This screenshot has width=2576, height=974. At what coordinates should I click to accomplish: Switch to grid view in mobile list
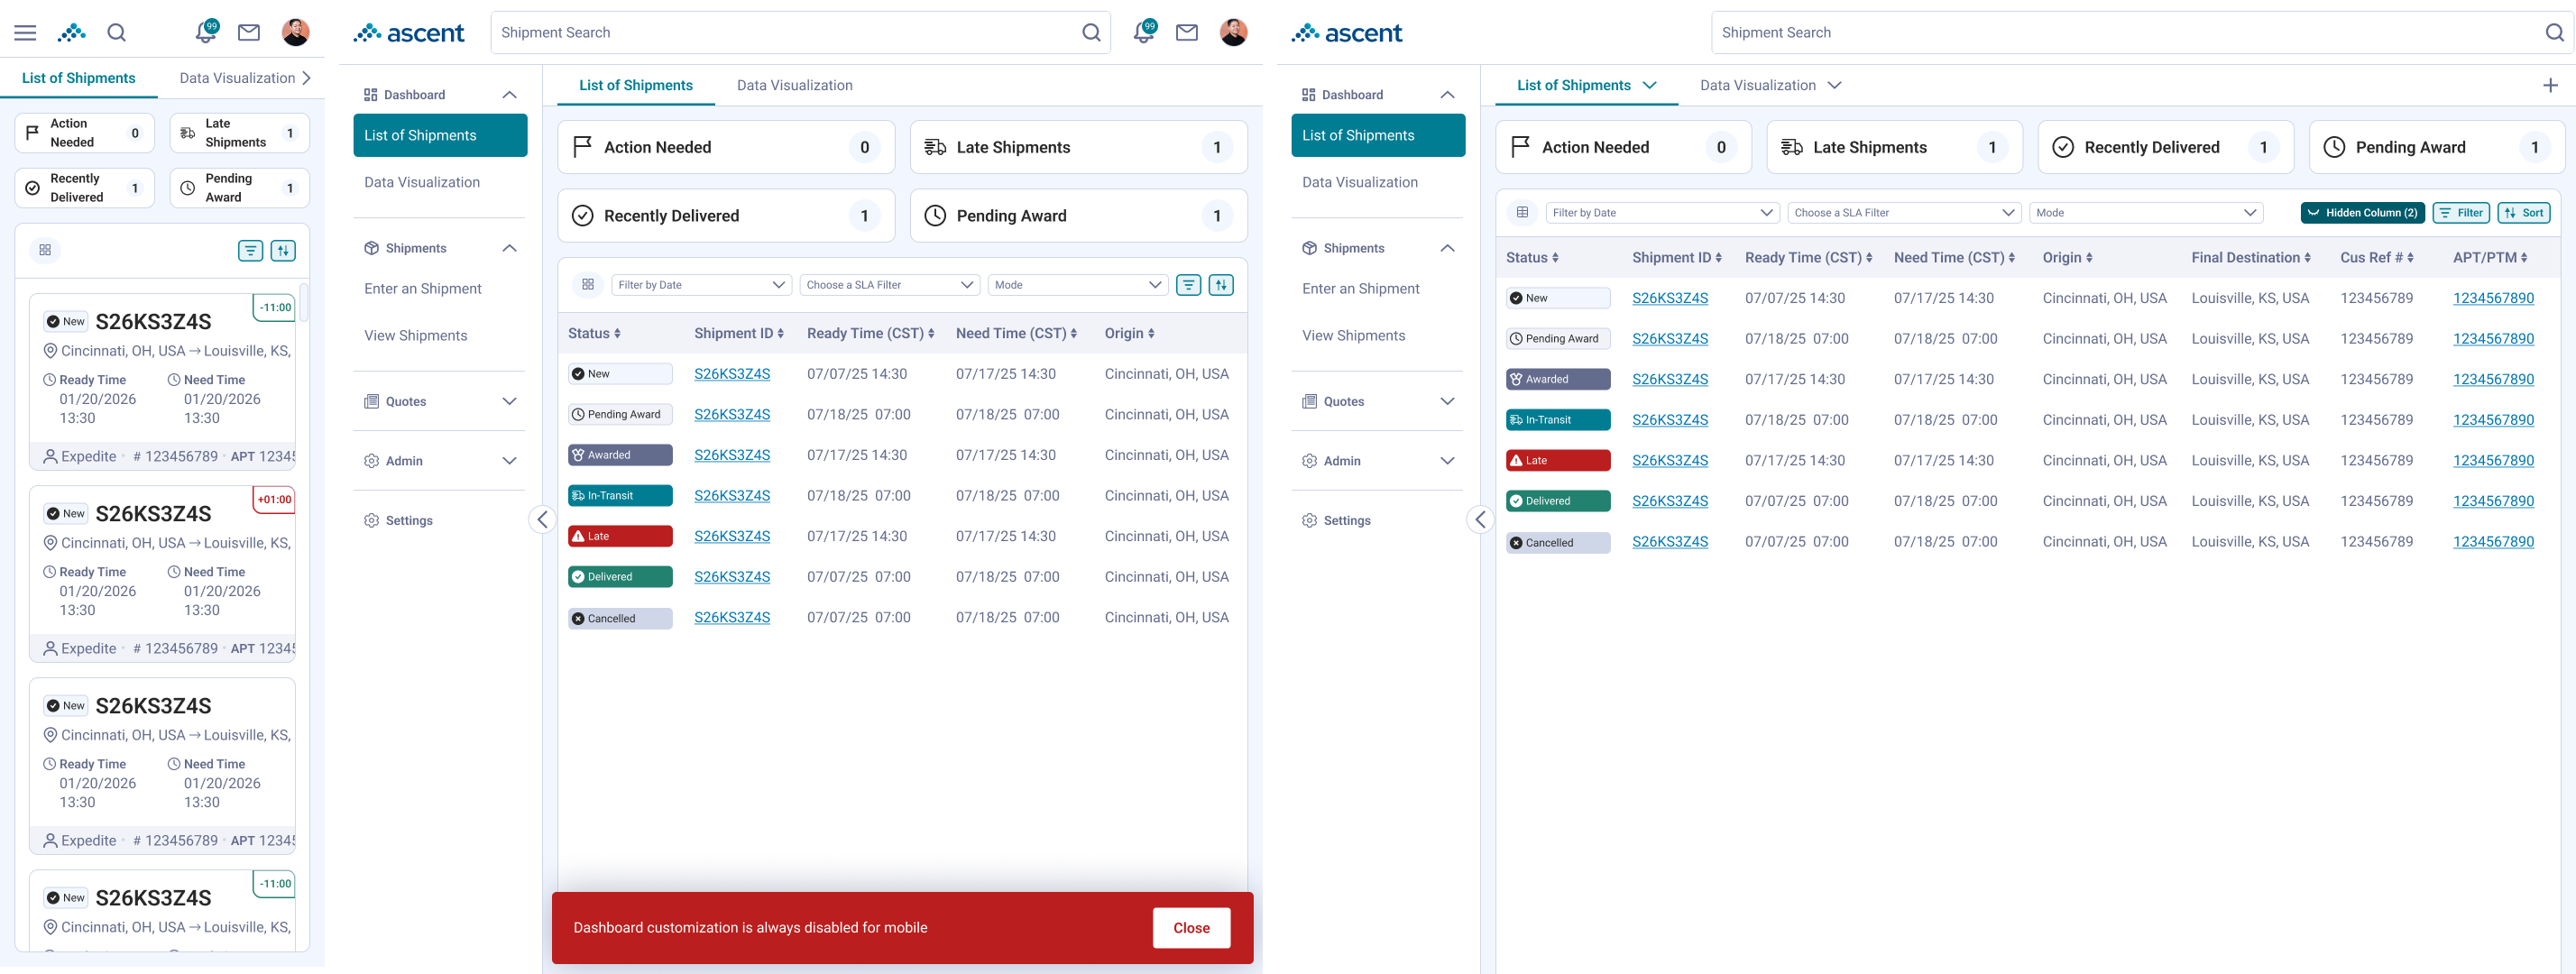click(x=45, y=250)
